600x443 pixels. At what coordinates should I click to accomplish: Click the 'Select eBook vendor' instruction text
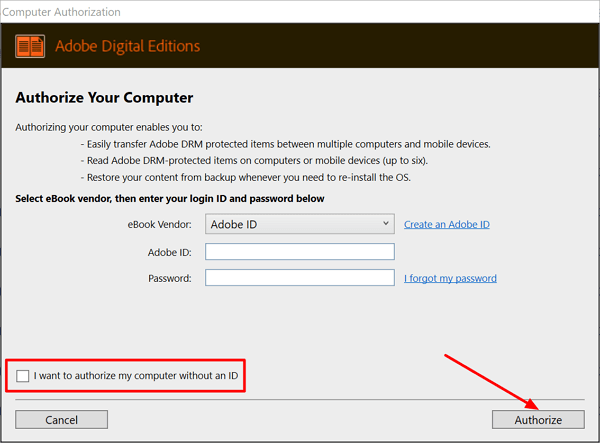click(170, 199)
